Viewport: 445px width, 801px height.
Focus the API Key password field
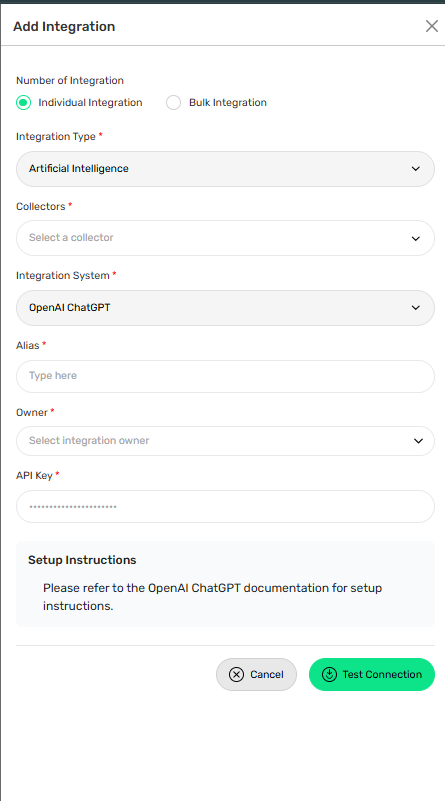point(225,506)
